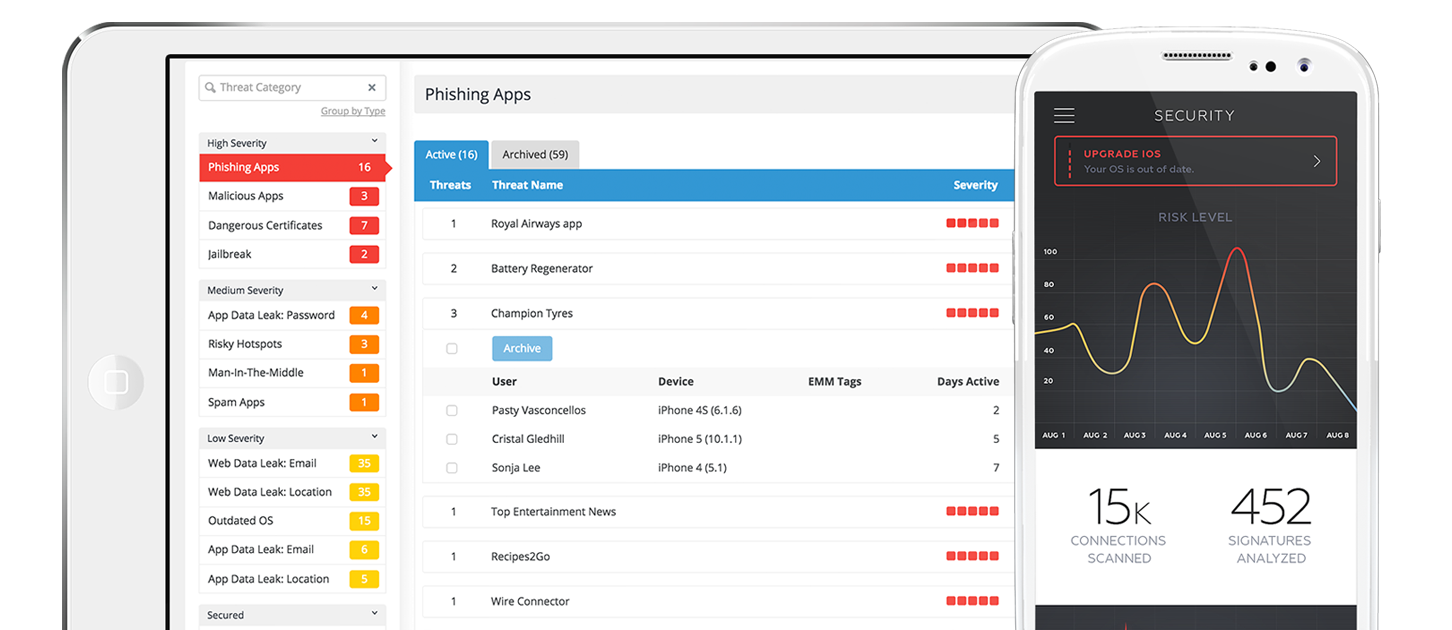Collapse the High Severity section
Viewport: 1452px width, 630px height.
click(375, 142)
